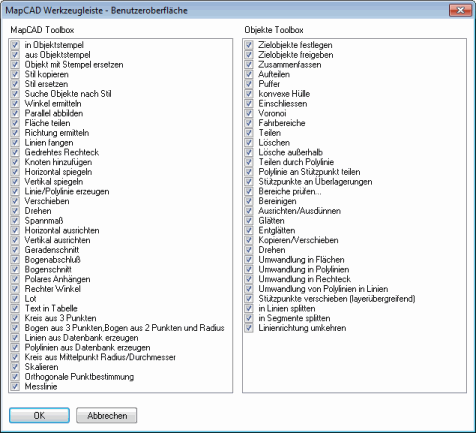Viewport: 476px width, 433px height.
Task: Uncheck 'Kopieren/Verschieben' checkbox
Action: point(249,240)
